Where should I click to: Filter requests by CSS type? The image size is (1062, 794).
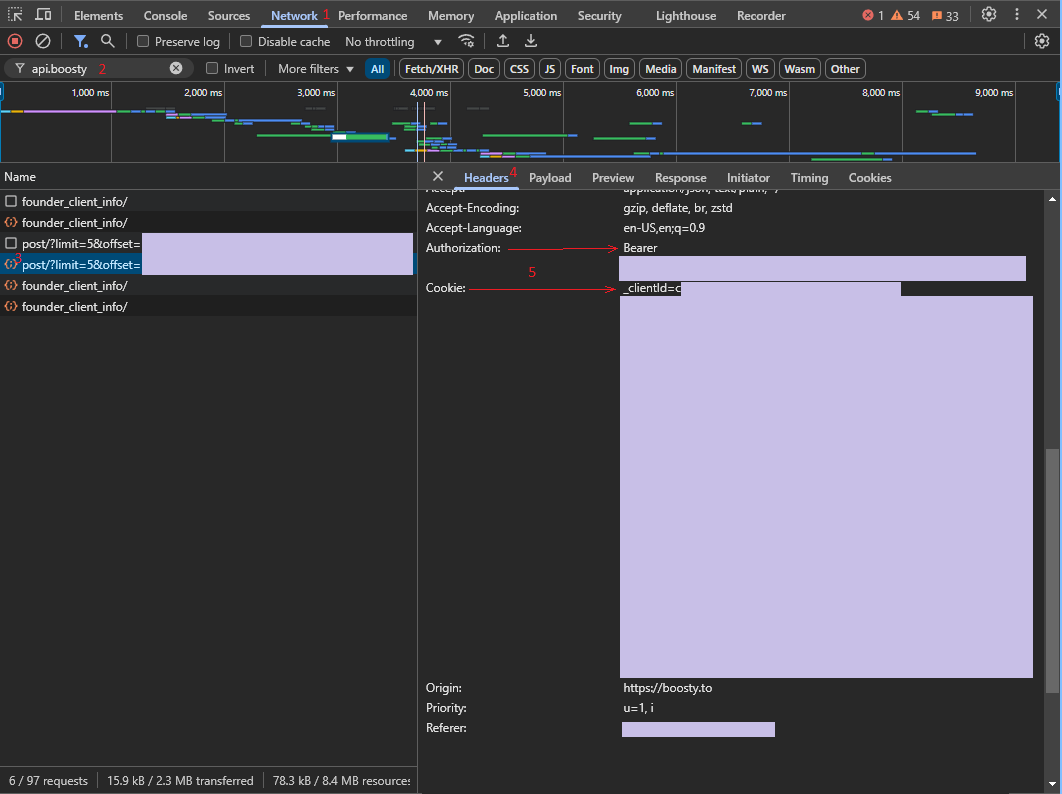(x=519, y=68)
